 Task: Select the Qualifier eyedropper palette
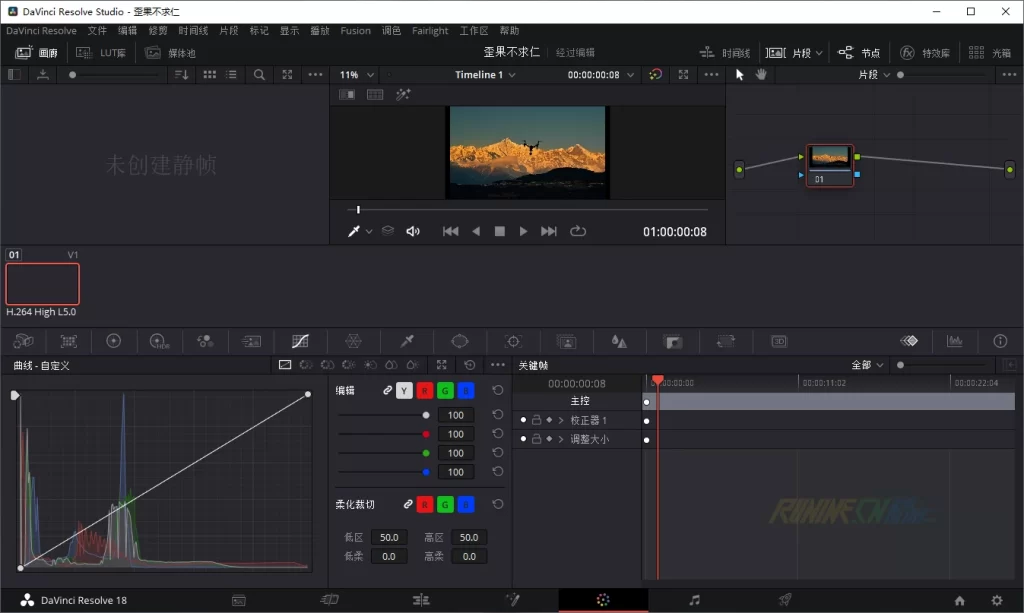pyautogui.click(x=407, y=341)
